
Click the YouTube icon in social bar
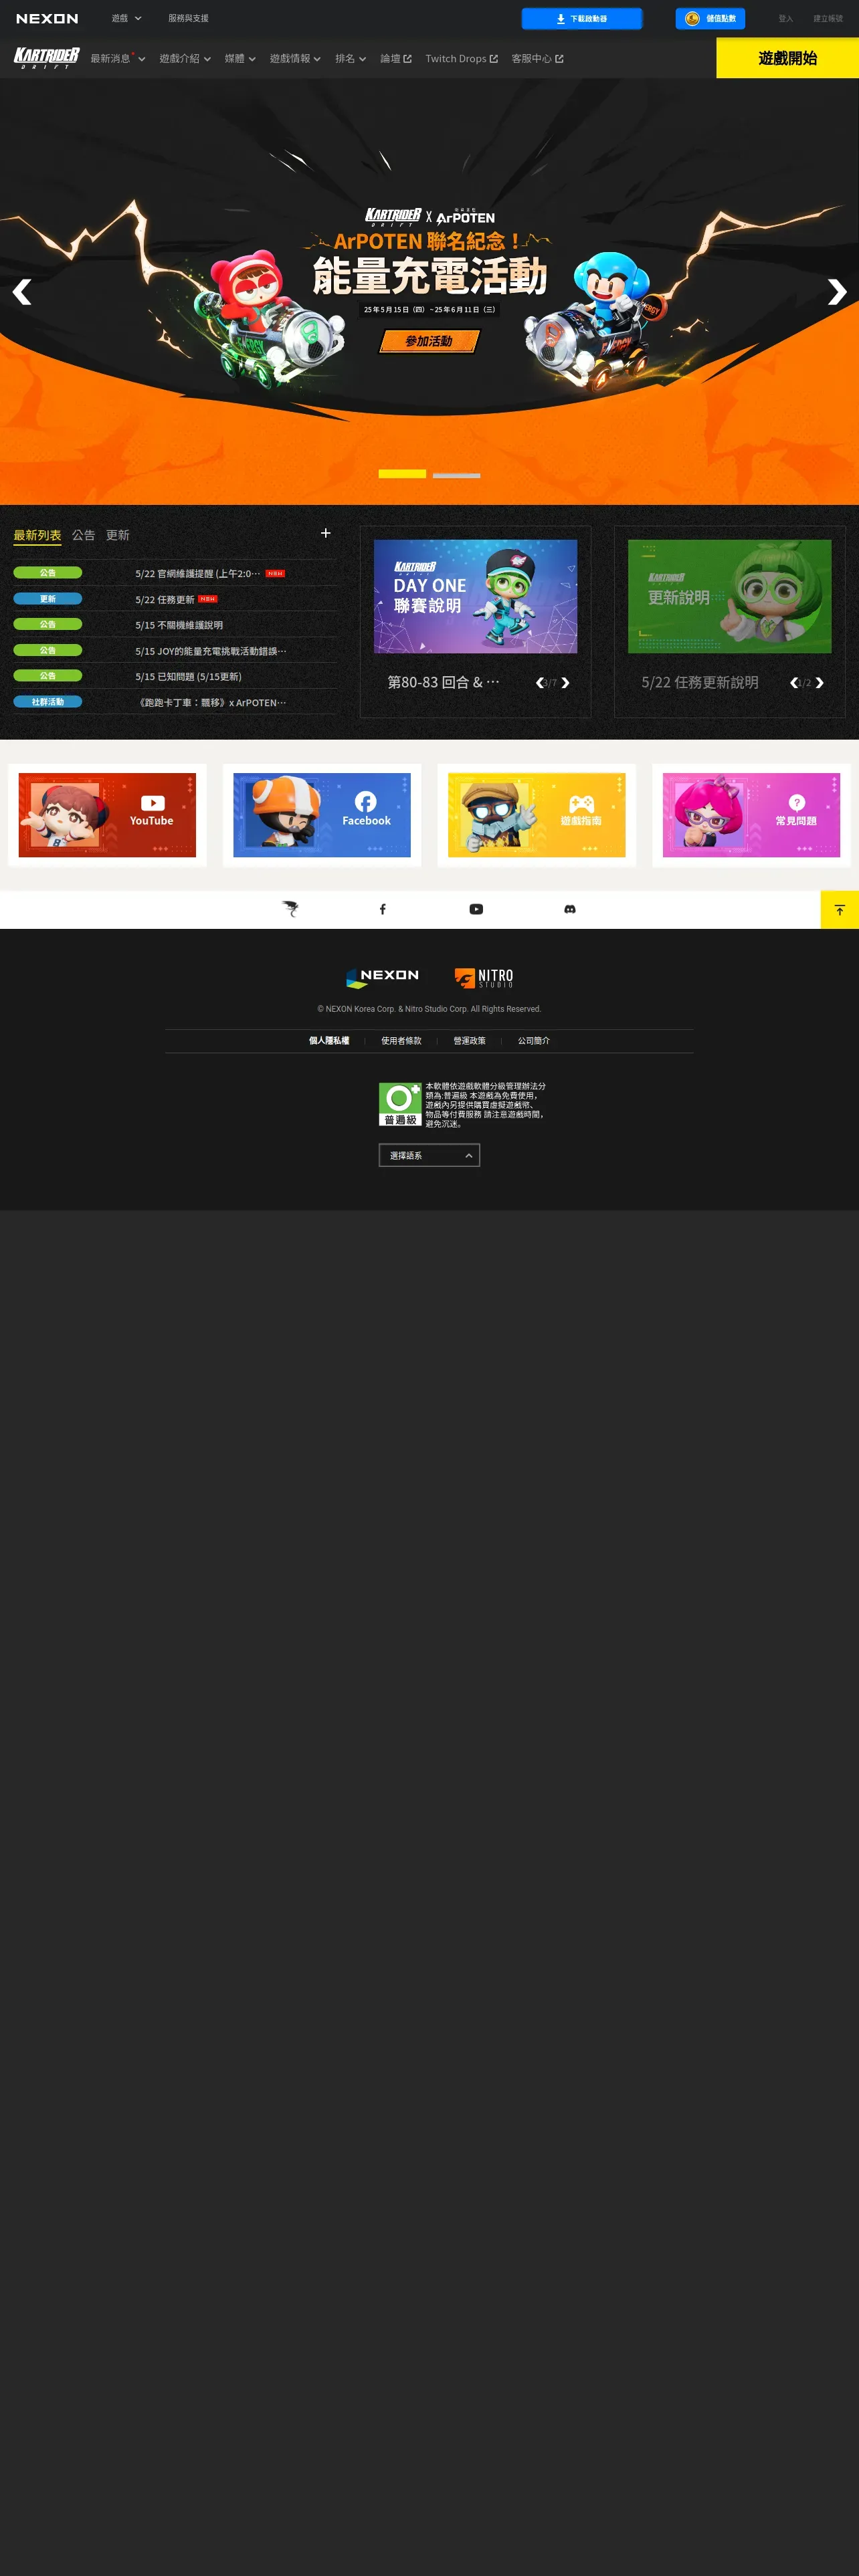476,909
